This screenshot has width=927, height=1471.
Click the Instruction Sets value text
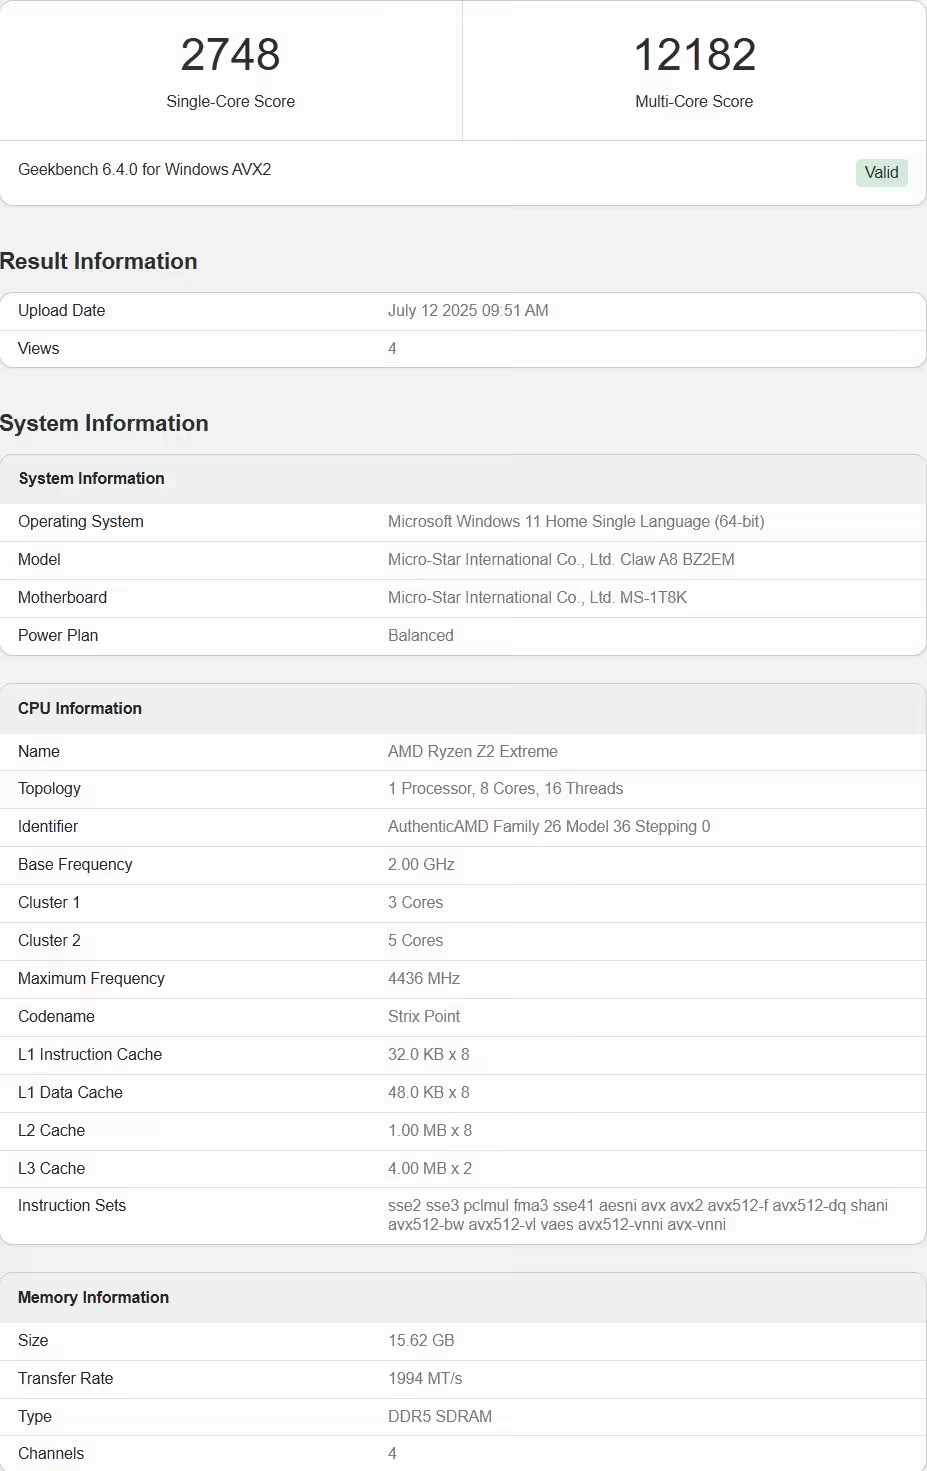[x=638, y=1215]
